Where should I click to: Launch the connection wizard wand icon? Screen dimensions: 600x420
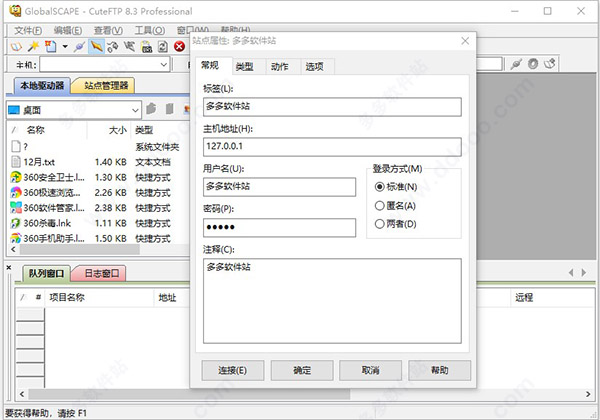(x=33, y=47)
